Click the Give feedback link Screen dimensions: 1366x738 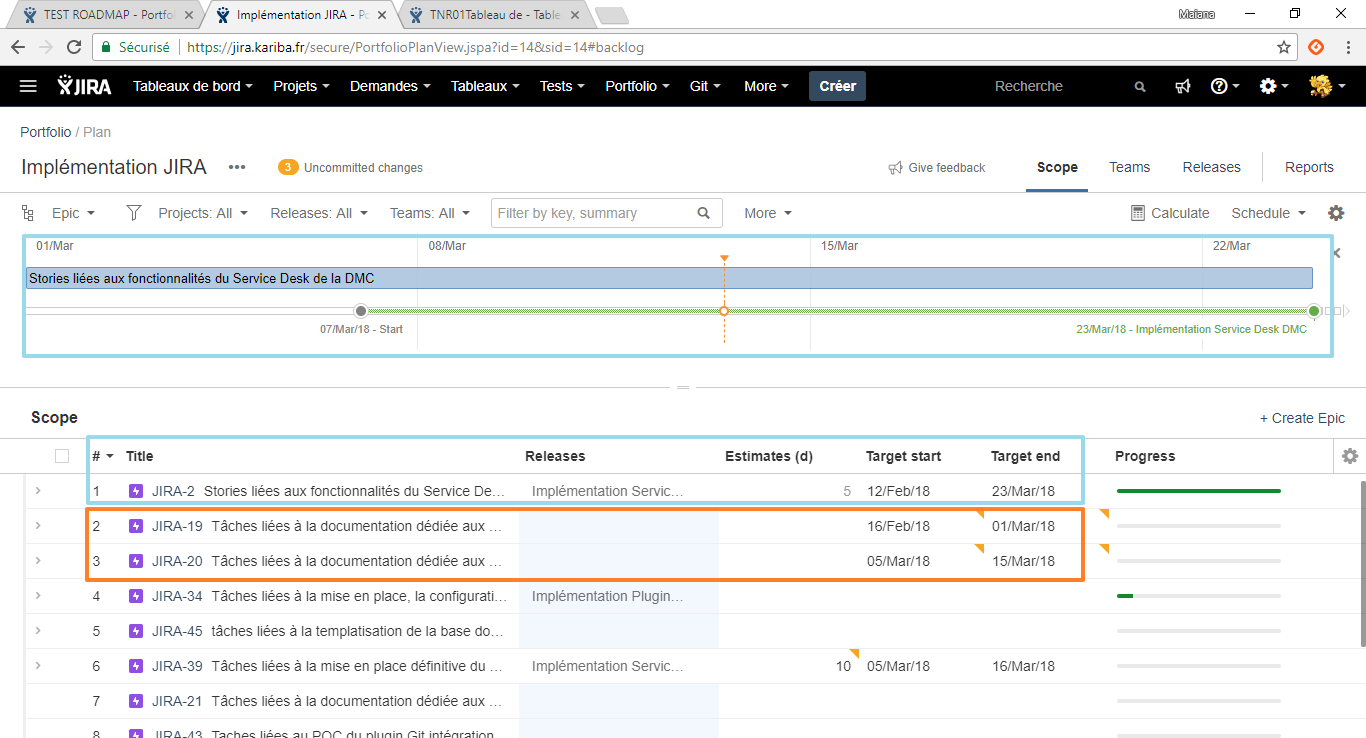937,168
